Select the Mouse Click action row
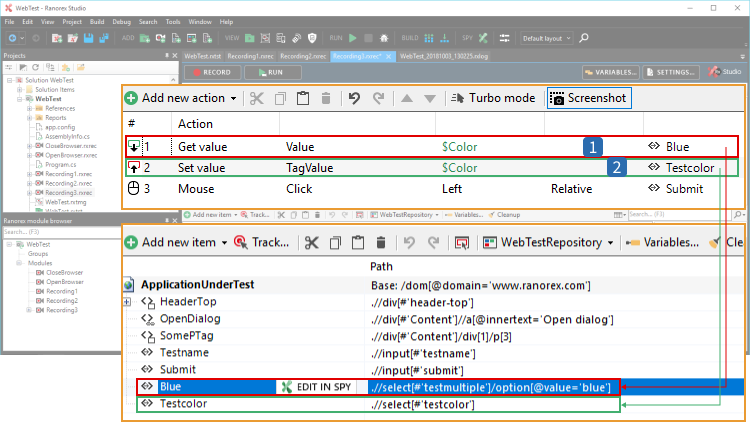750x422 pixels. pyautogui.click(x=300, y=188)
